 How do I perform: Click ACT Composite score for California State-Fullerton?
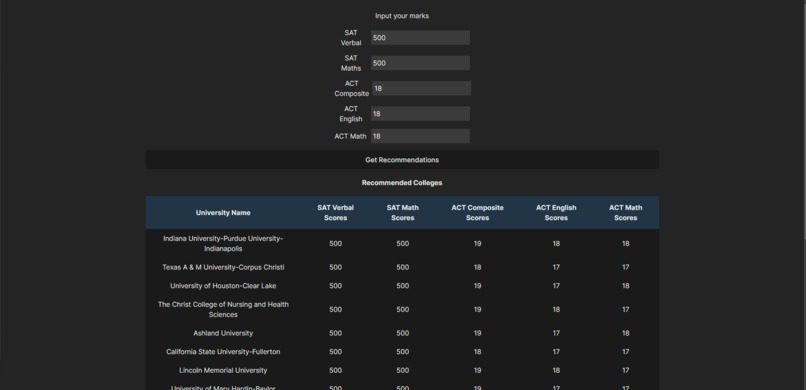[478, 351]
